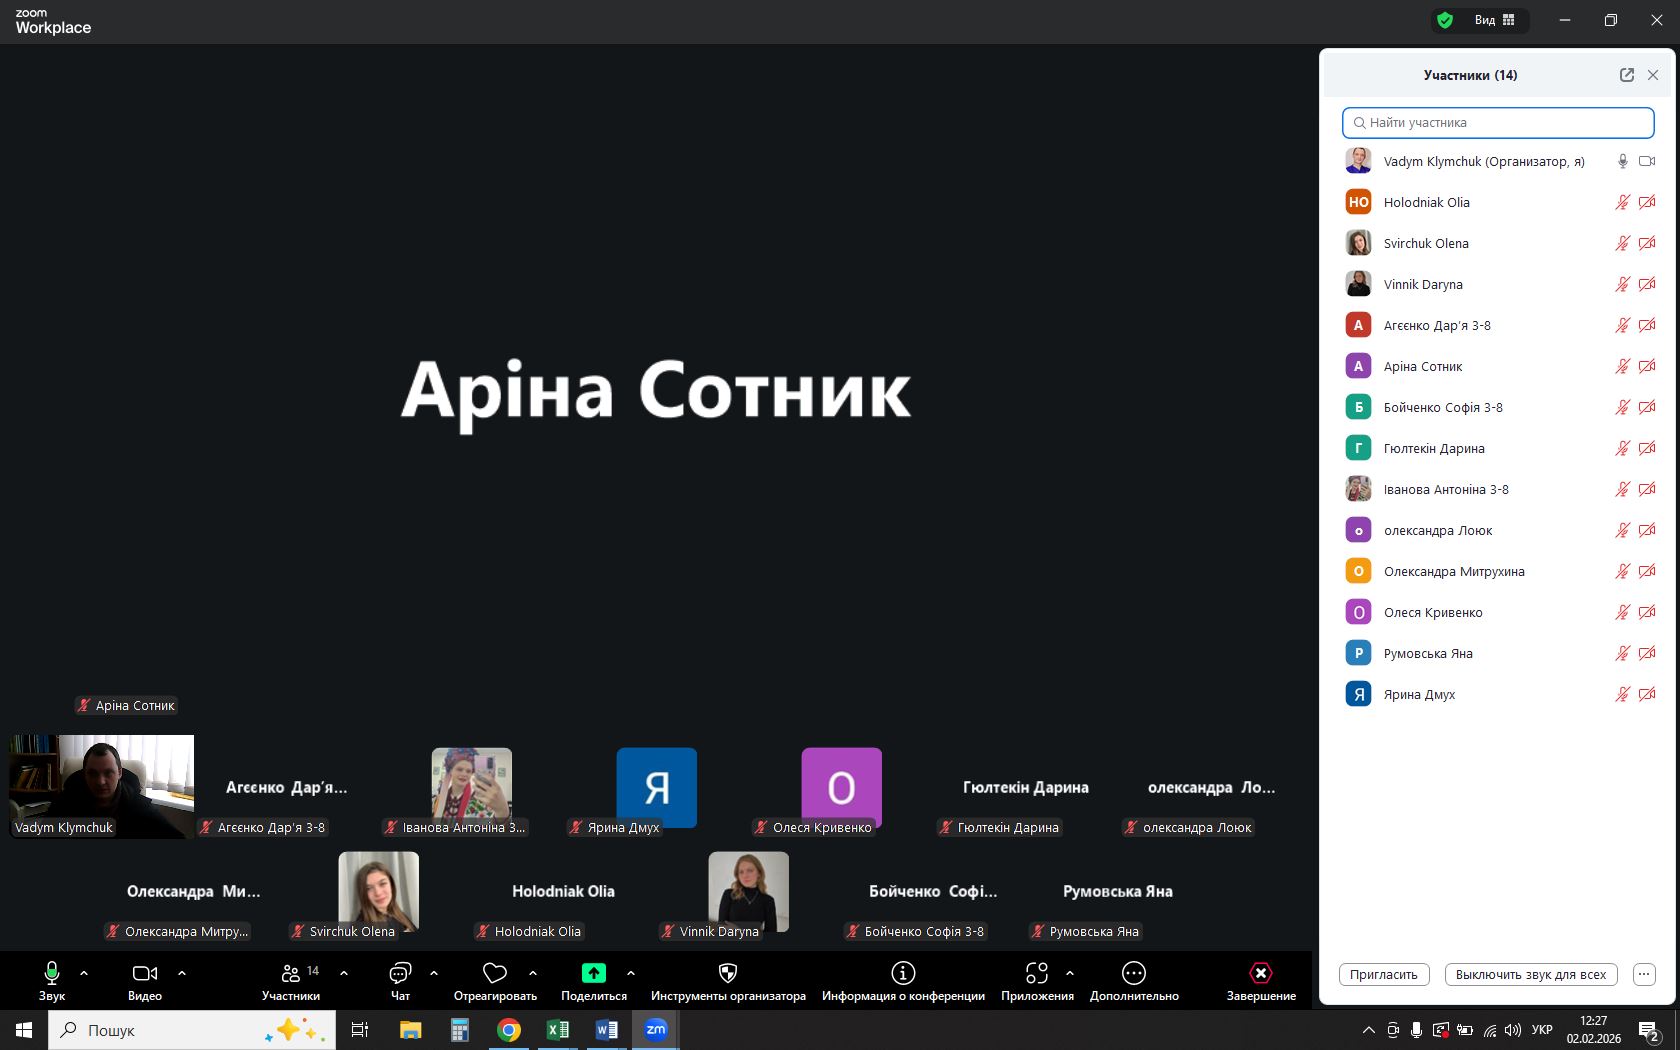The width and height of the screenshot is (1680, 1050).
Task: Expand video options arrow beside camera
Action: point(182,972)
